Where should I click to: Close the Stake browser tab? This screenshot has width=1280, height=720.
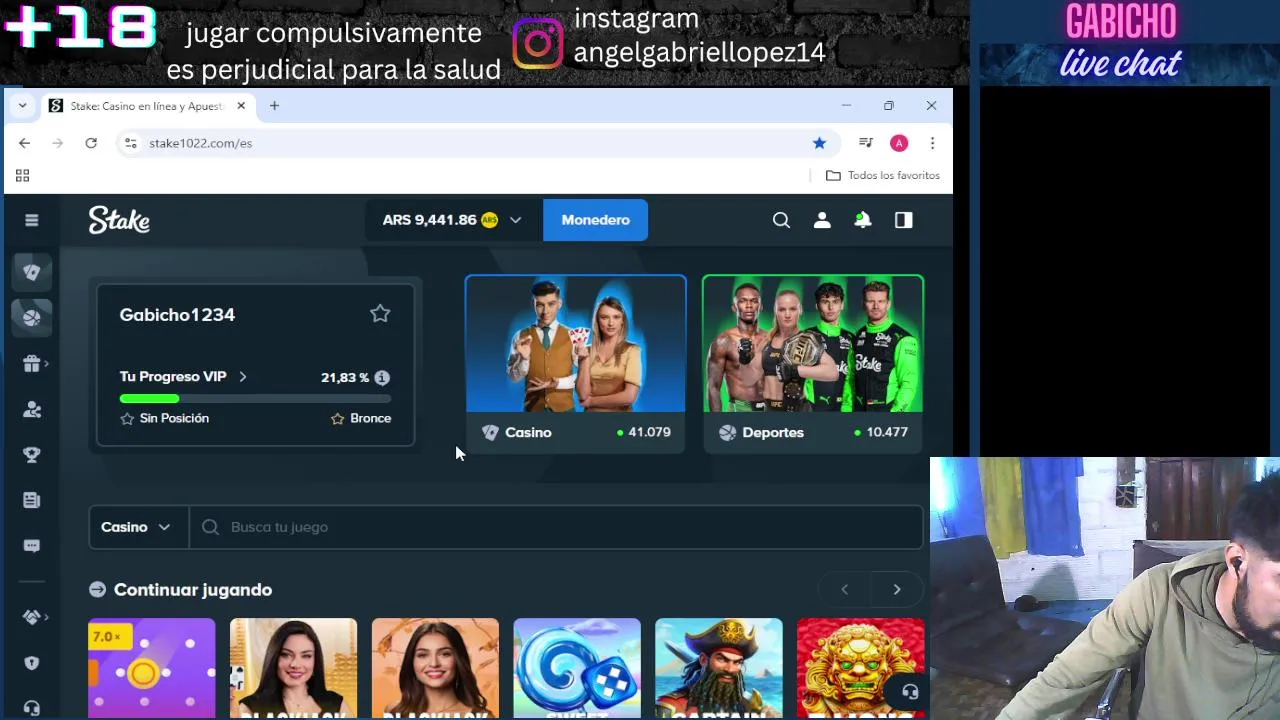coord(241,106)
